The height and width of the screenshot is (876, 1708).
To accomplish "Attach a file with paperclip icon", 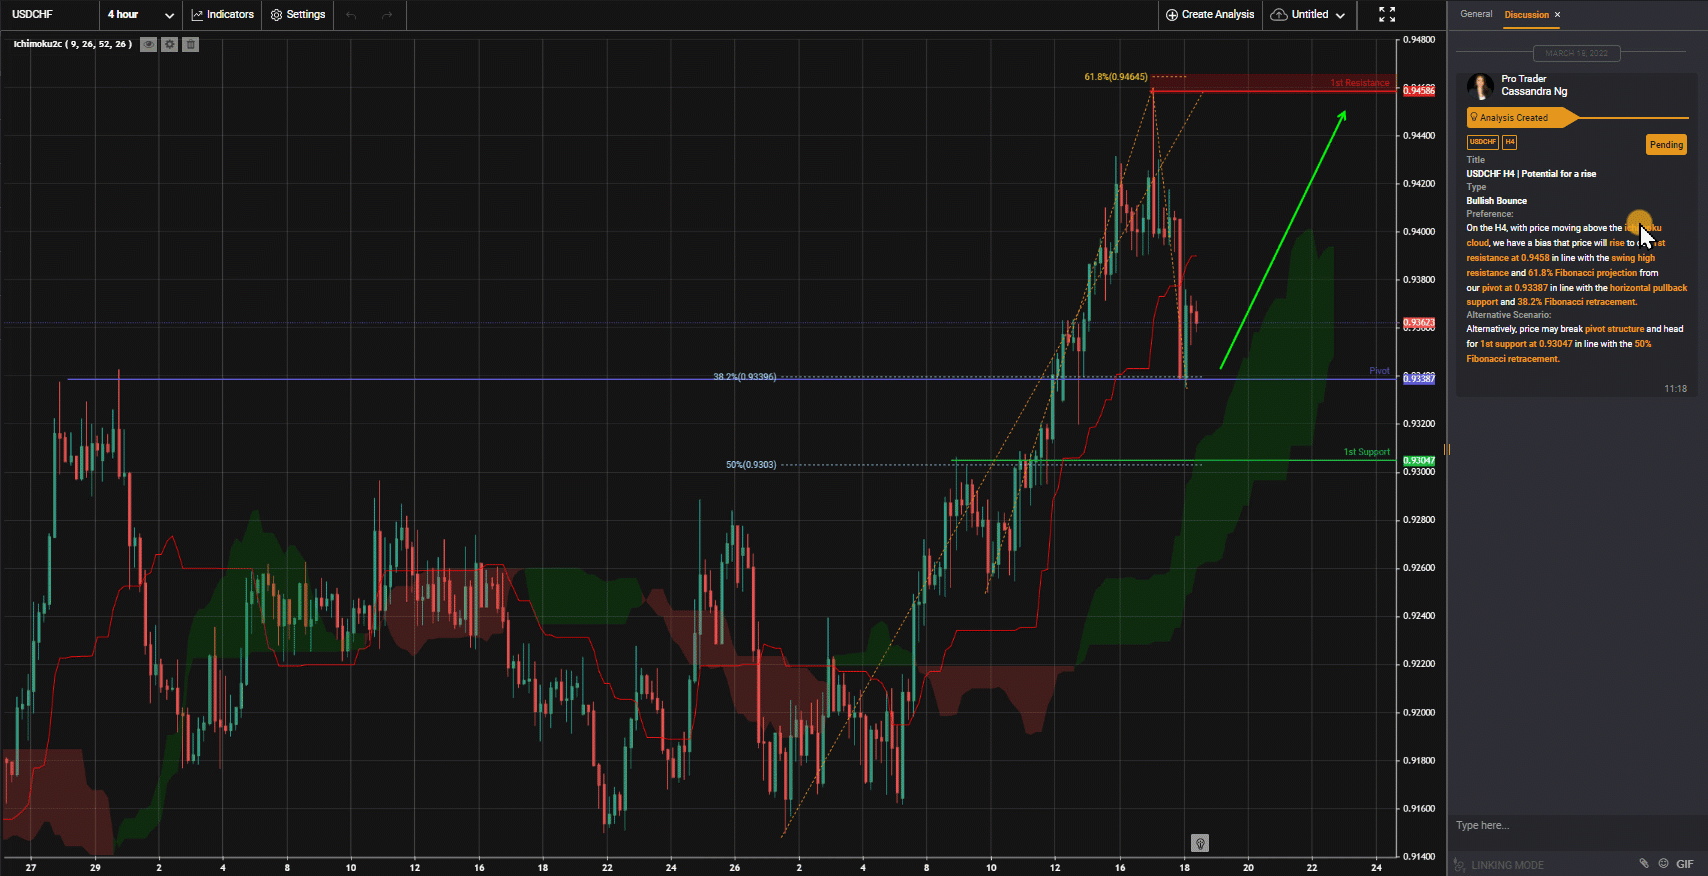I will pos(1644,863).
